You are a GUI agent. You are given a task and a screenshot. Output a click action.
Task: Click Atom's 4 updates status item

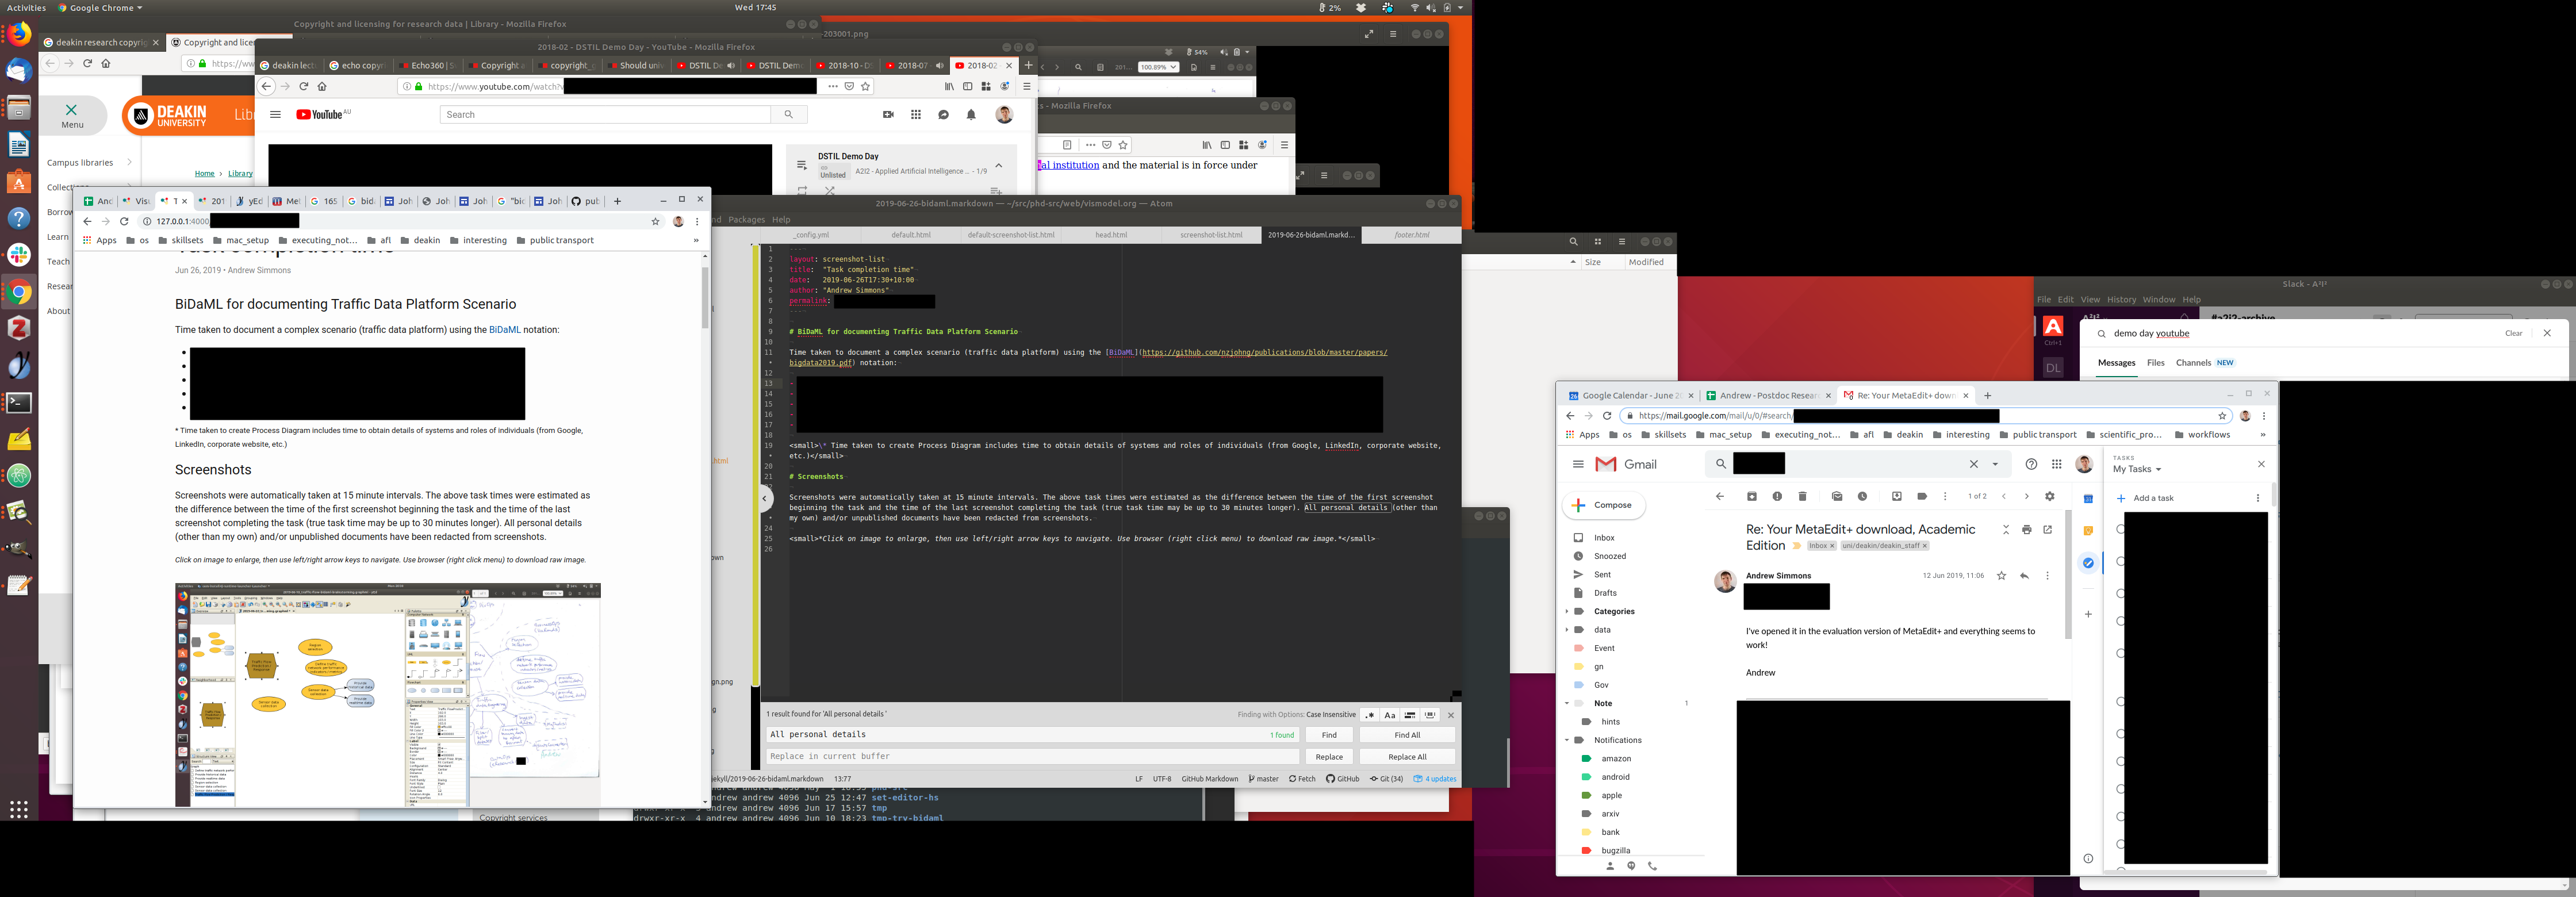point(1435,779)
